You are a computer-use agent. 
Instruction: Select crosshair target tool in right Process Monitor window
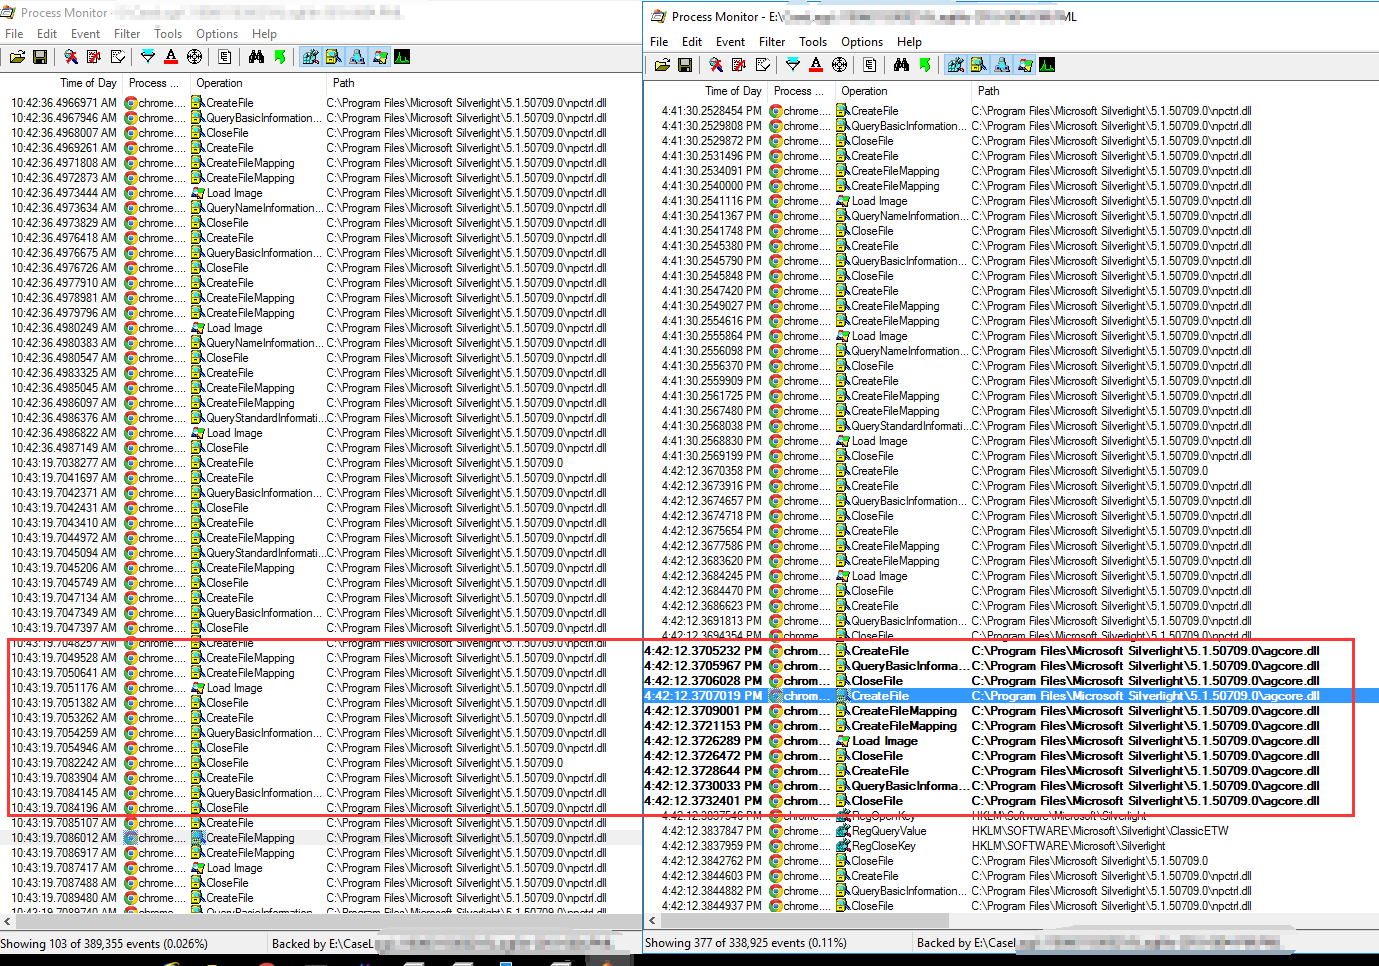tap(840, 65)
